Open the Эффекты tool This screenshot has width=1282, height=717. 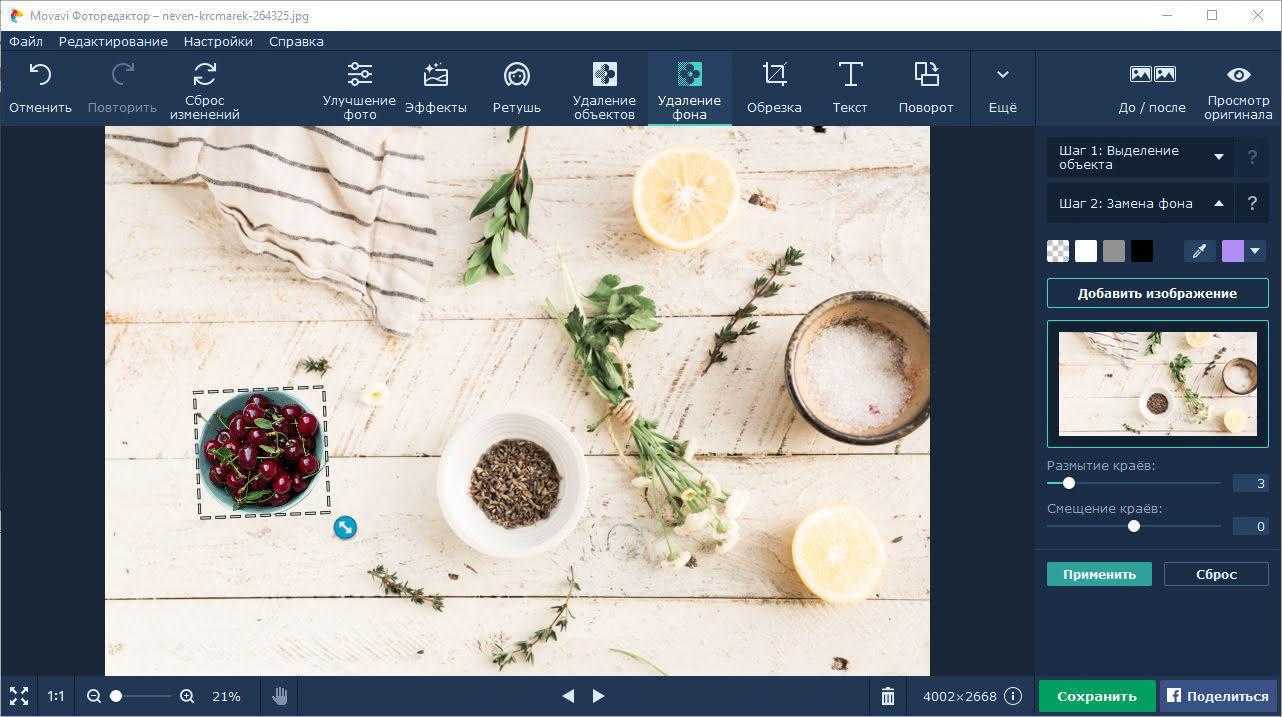pos(435,76)
